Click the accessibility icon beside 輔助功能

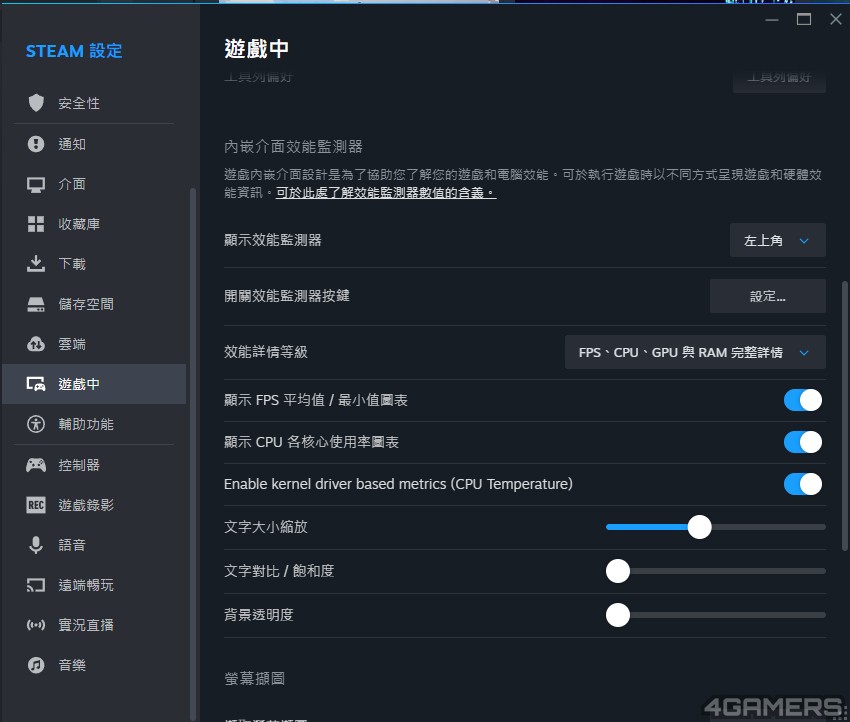pyautogui.click(x=36, y=424)
